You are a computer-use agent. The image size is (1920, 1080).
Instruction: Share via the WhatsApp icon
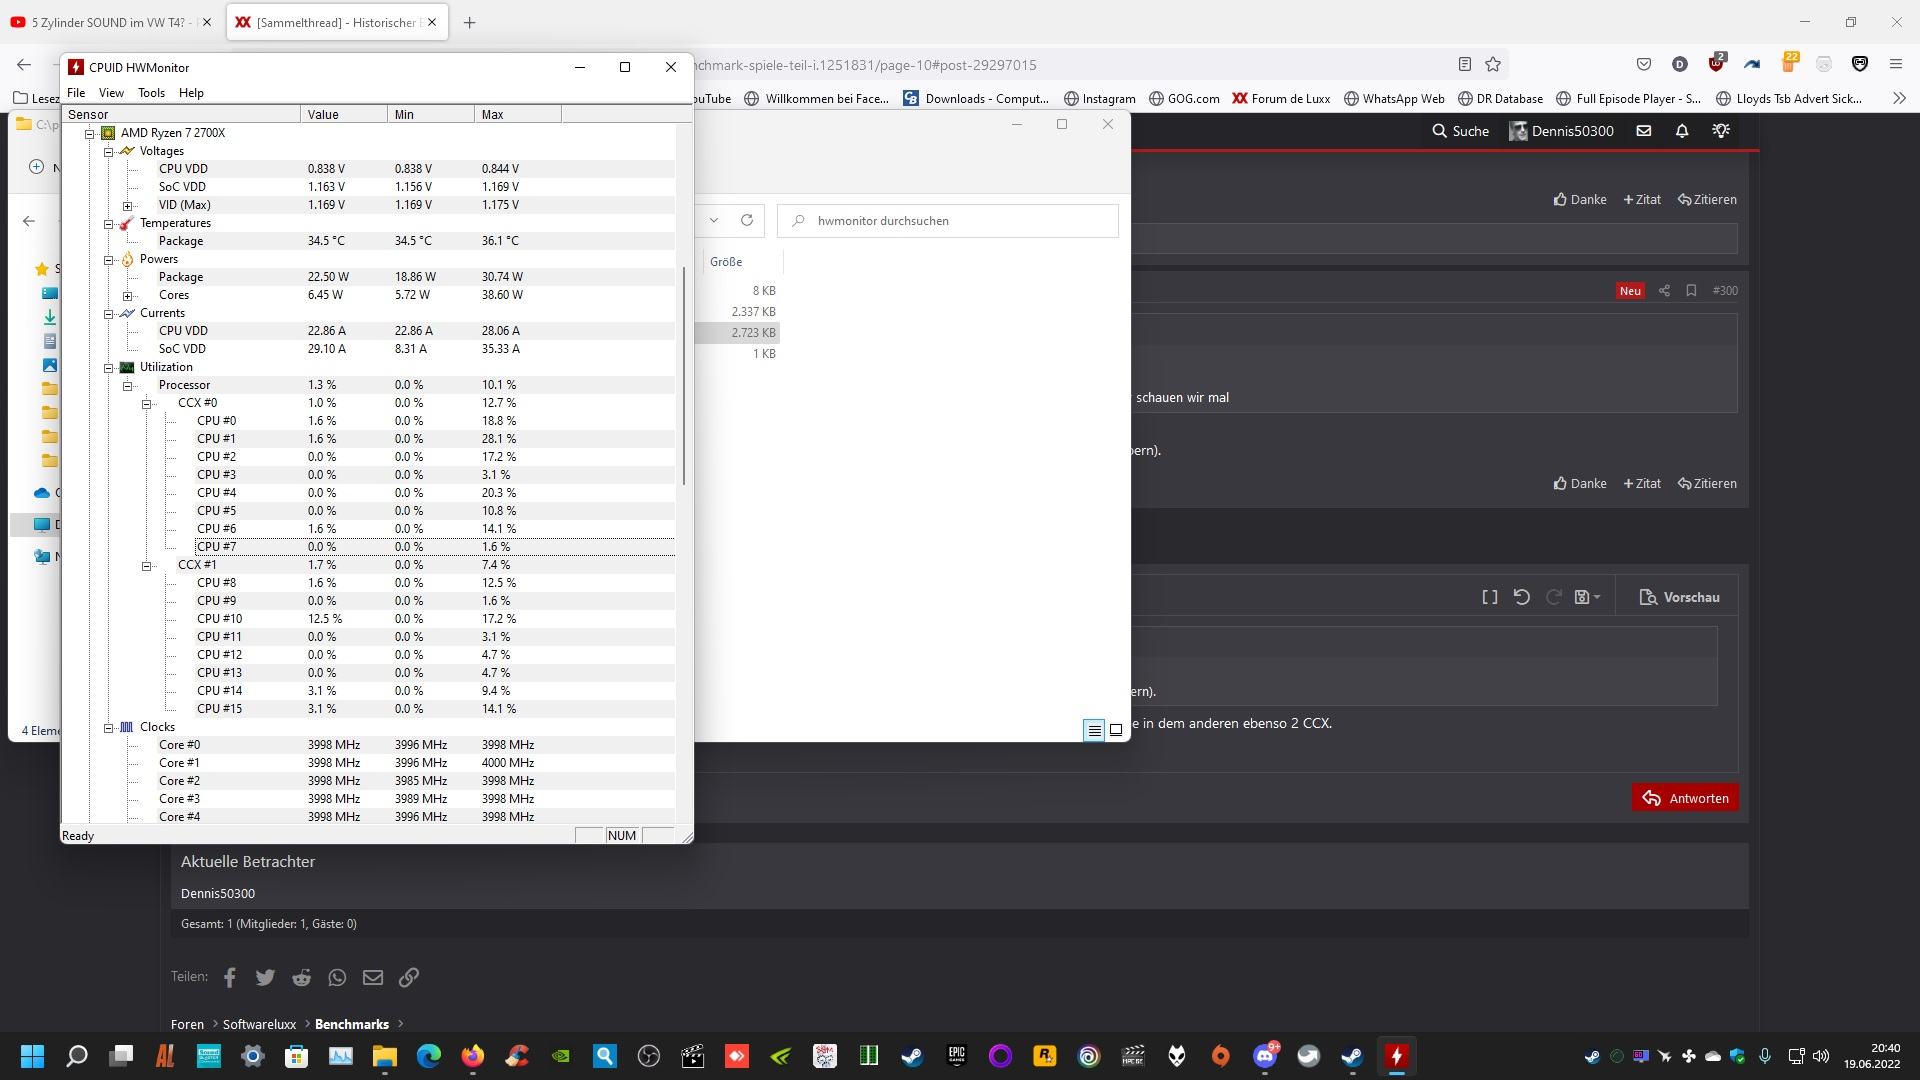[x=337, y=978]
